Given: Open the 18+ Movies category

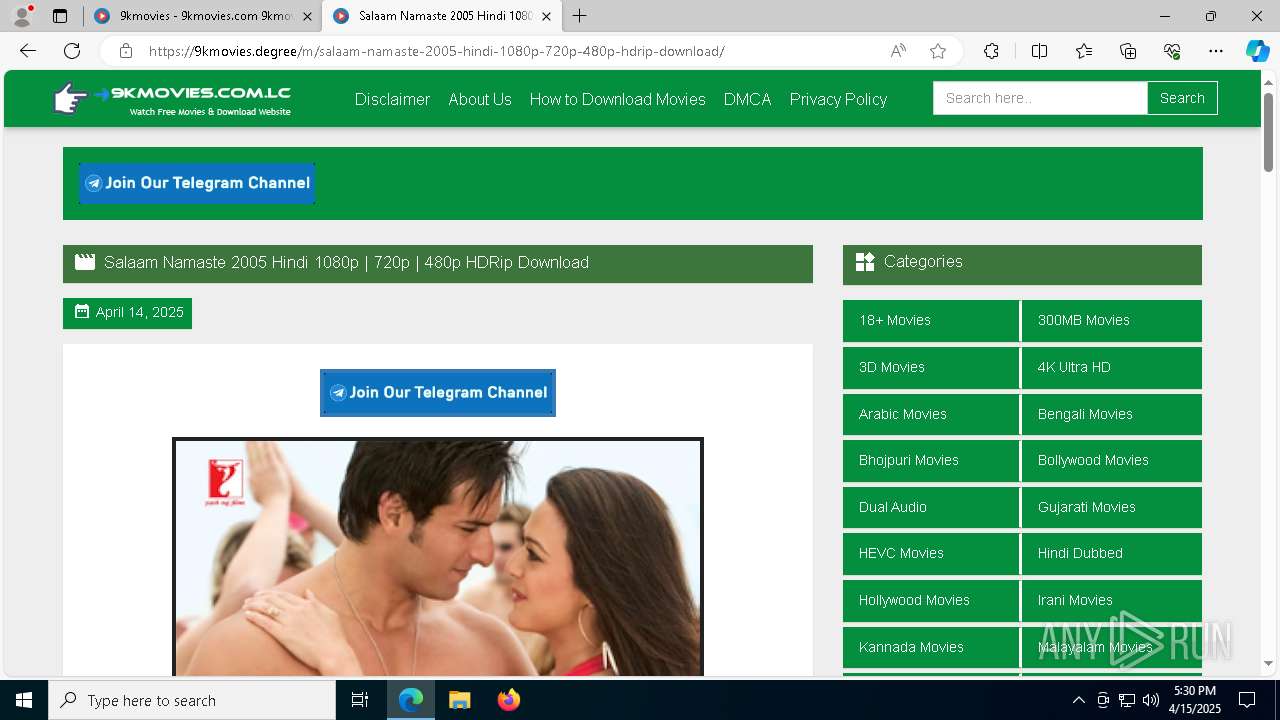Looking at the screenshot, I should (931, 321).
